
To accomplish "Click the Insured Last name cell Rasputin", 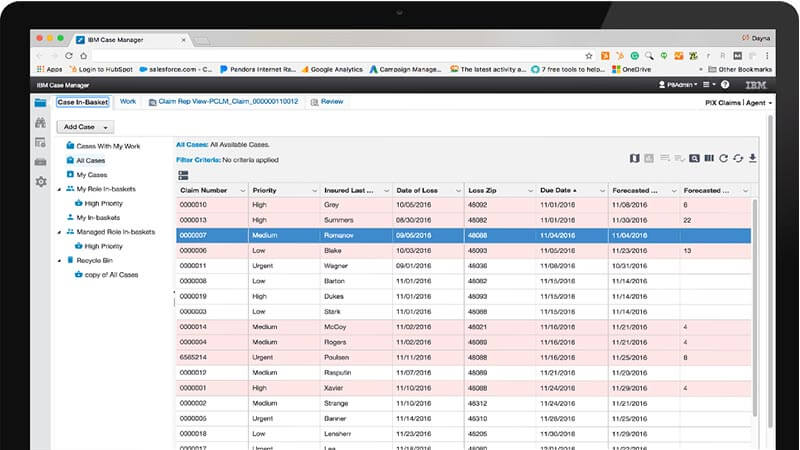I will click(x=337, y=373).
